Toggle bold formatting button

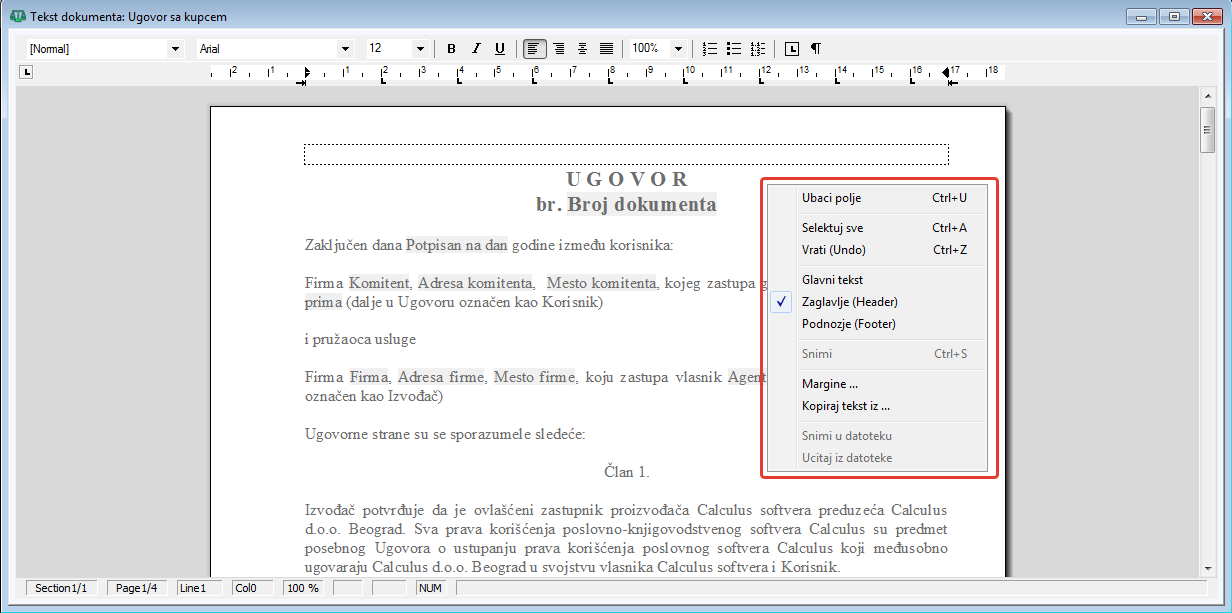pos(451,48)
